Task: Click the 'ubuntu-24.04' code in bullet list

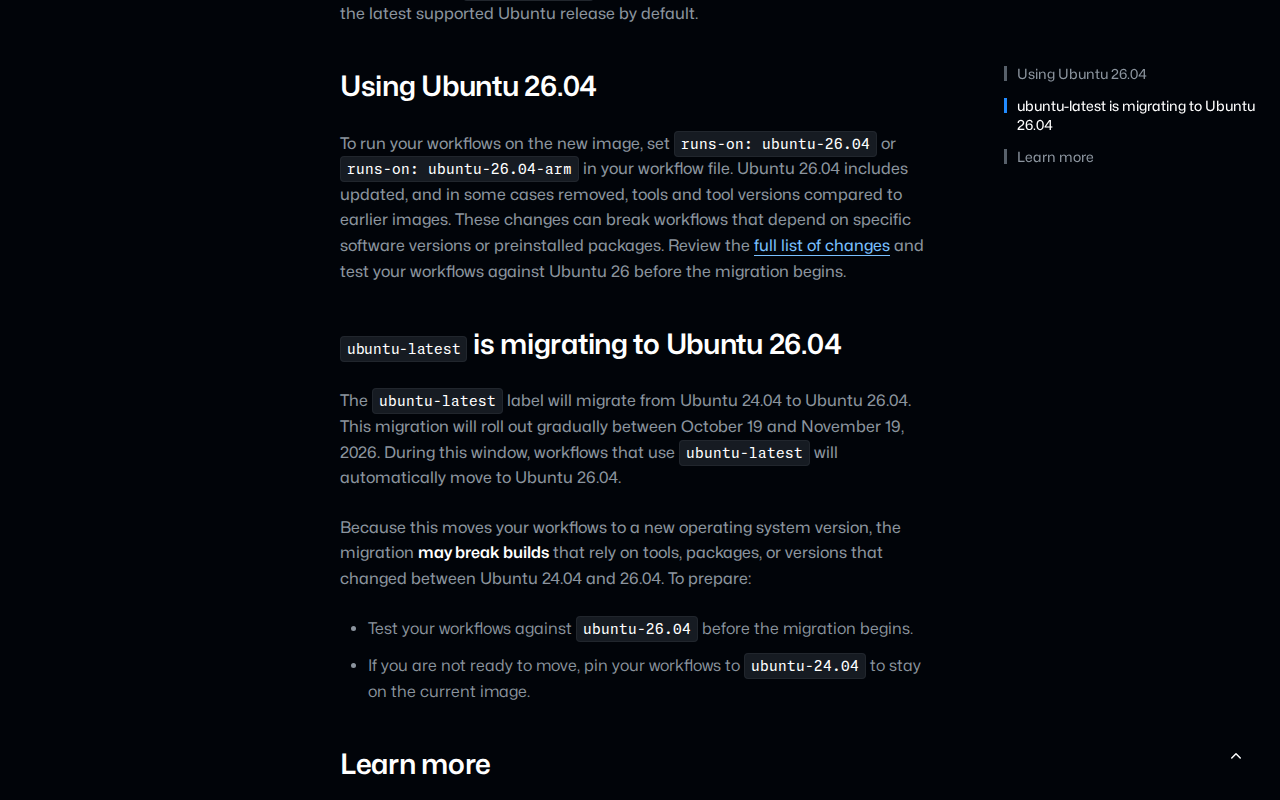Action: [805, 666]
